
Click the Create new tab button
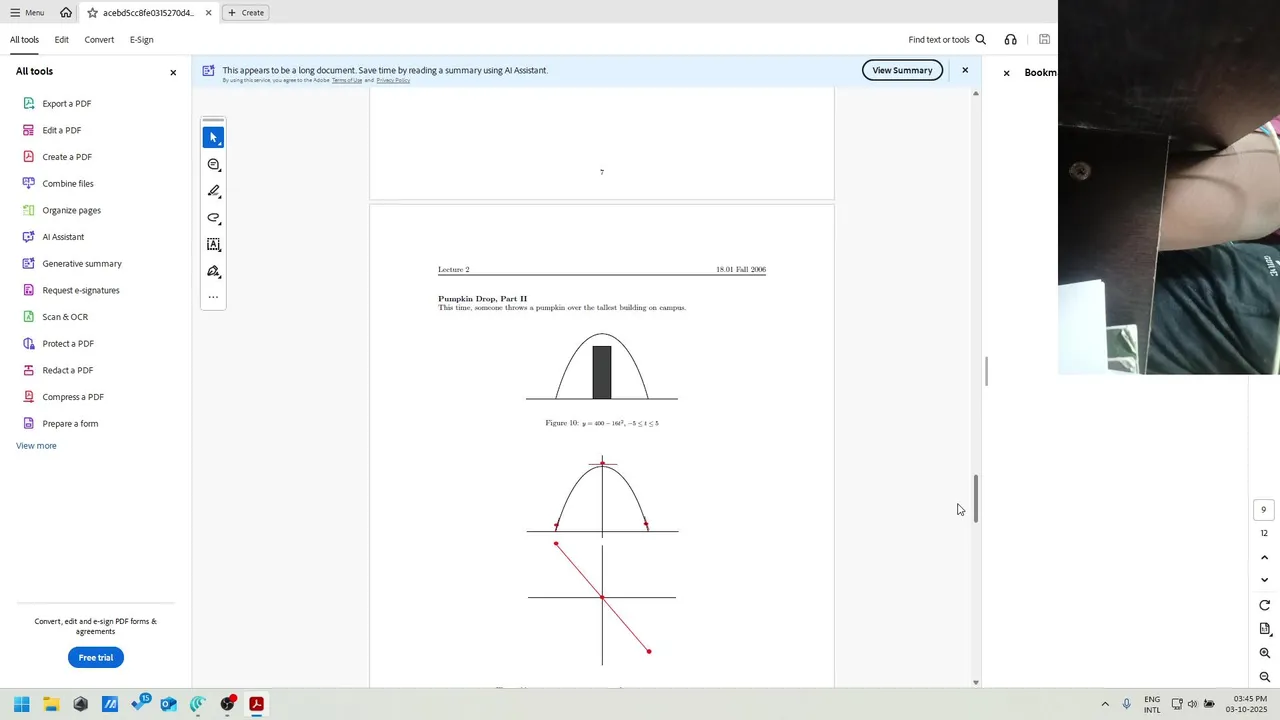246,13
